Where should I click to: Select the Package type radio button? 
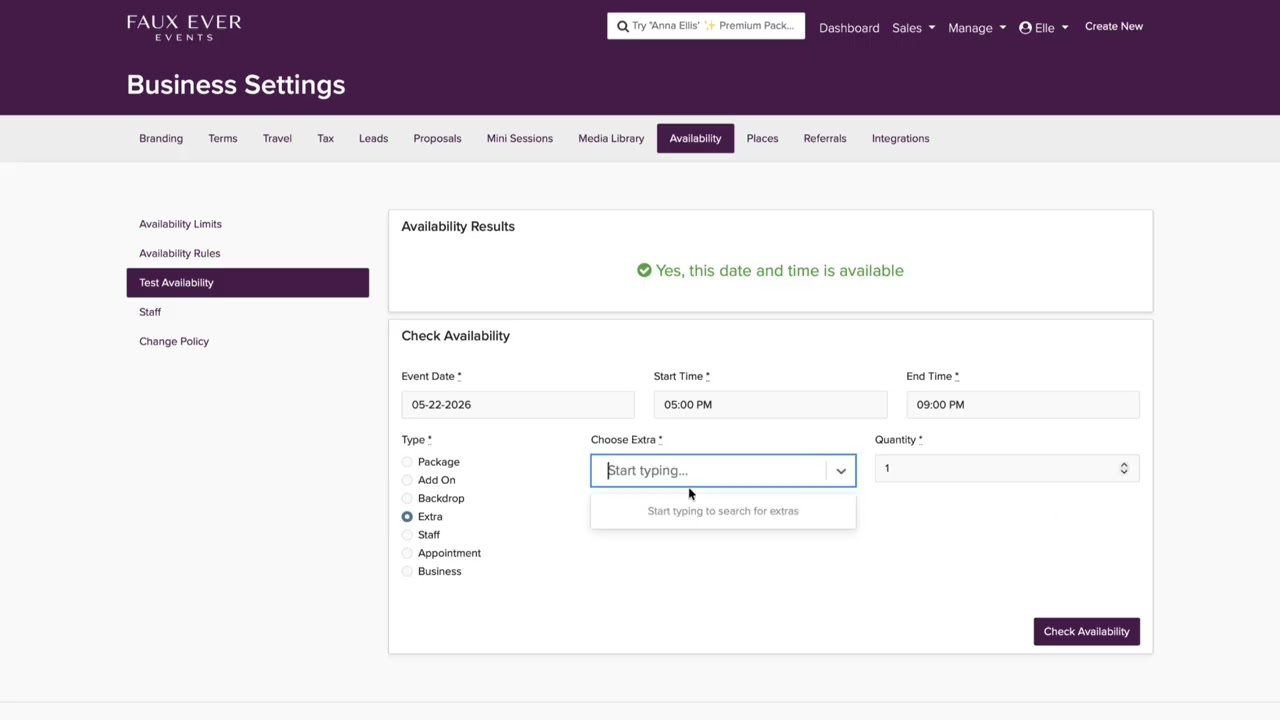click(x=407, y=462)
